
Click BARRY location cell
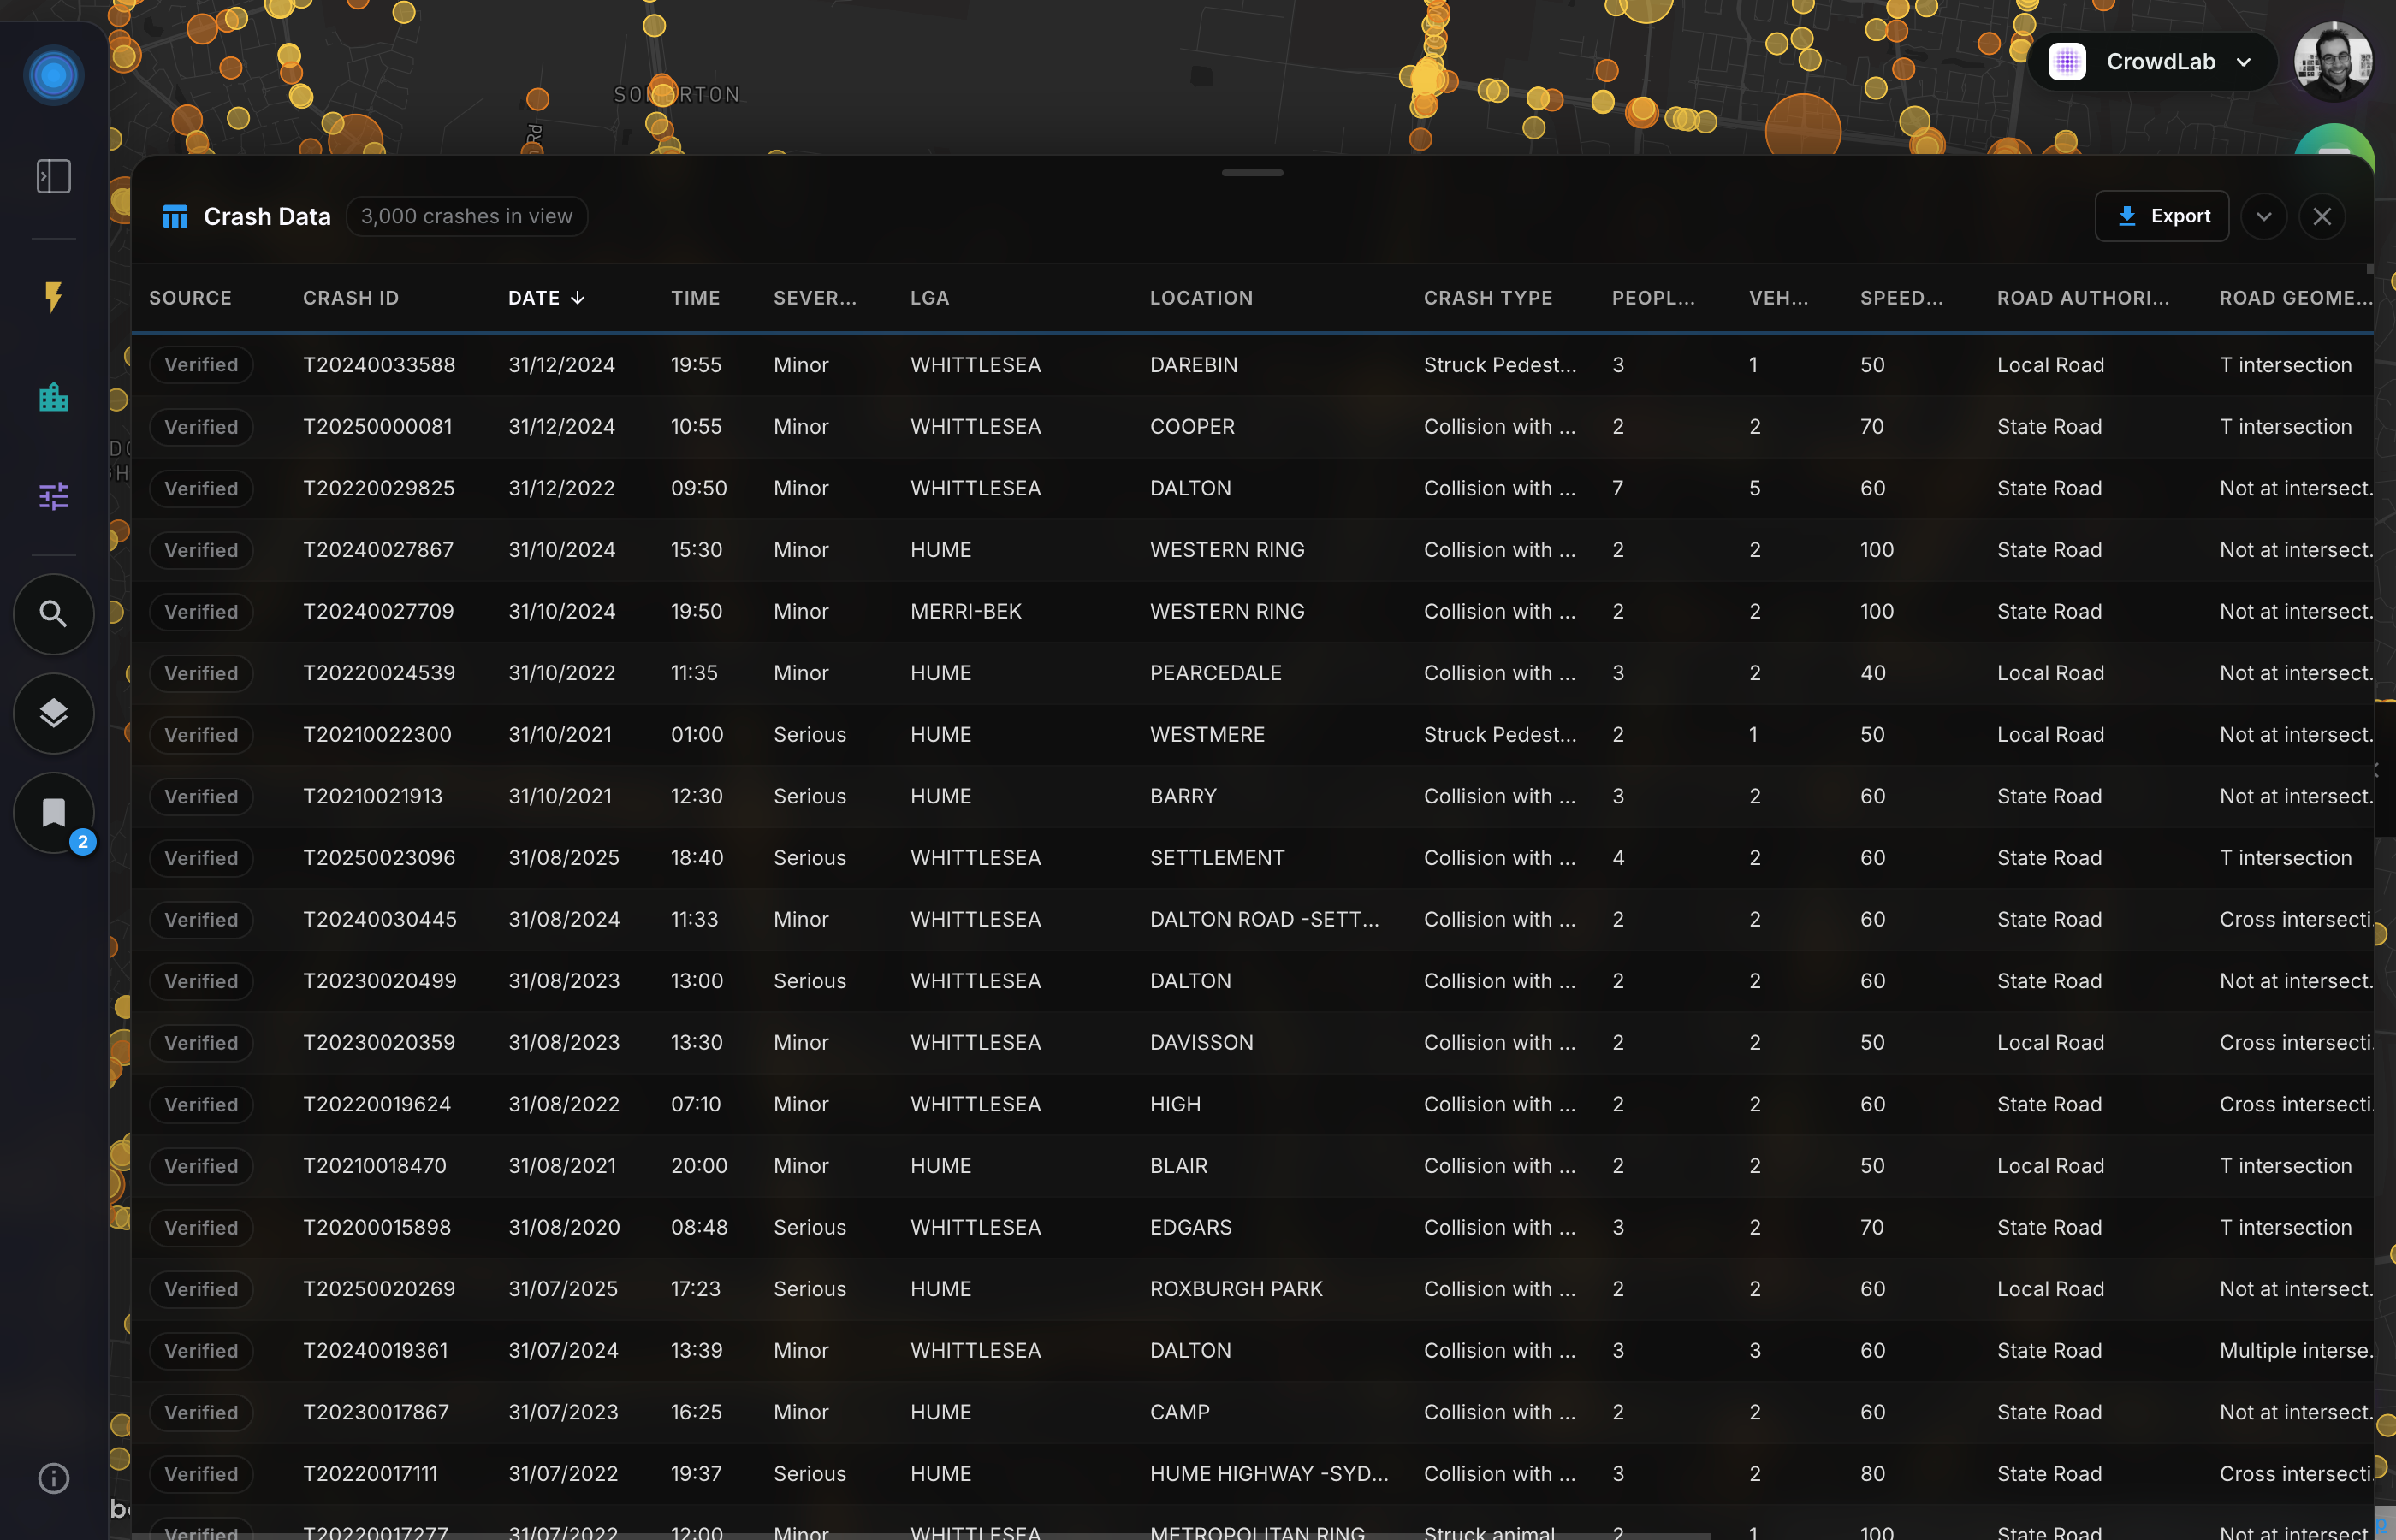[1183, 796]
